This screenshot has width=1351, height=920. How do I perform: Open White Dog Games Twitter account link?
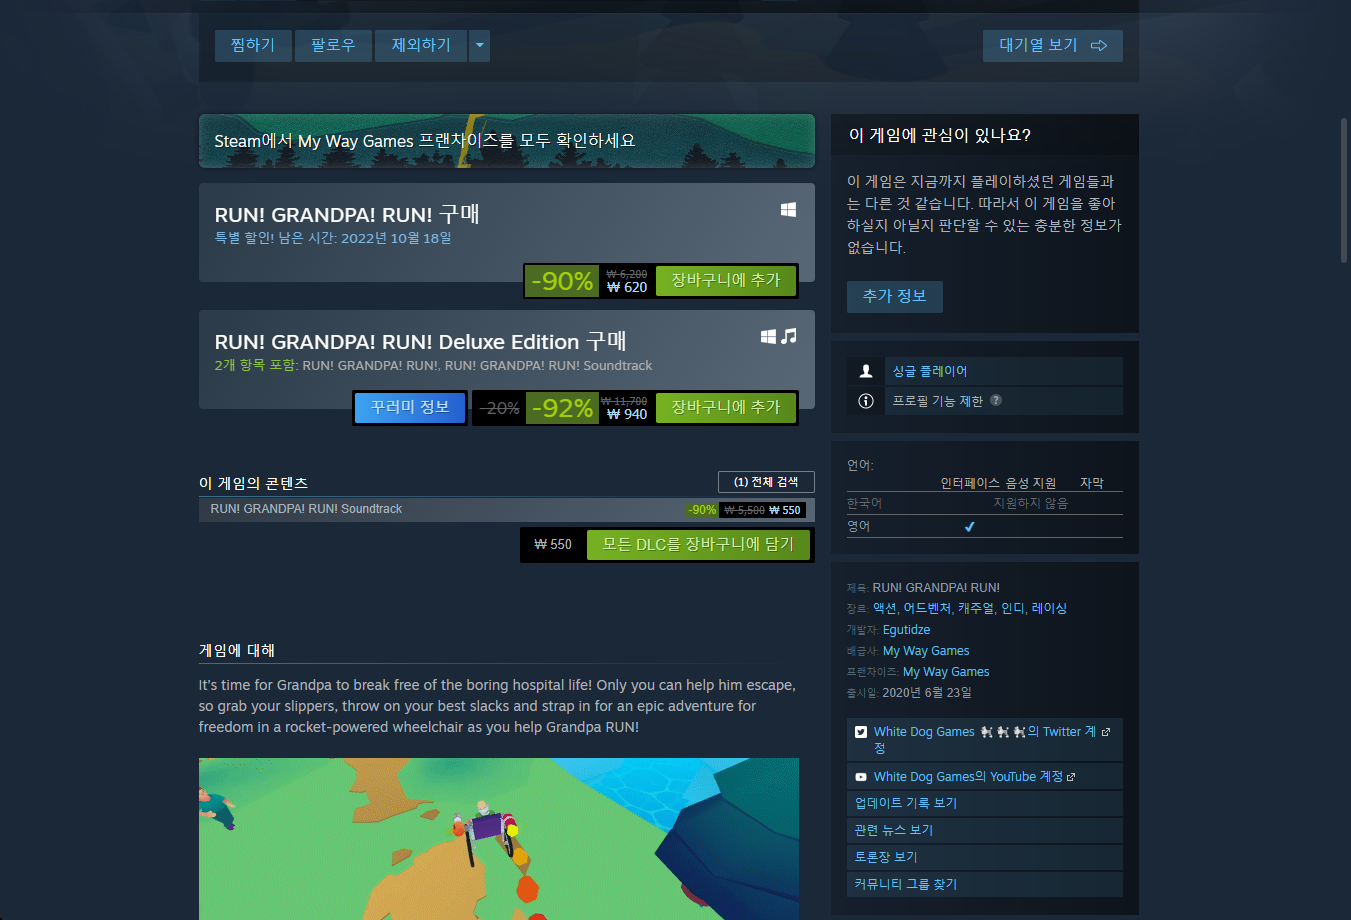984,739
